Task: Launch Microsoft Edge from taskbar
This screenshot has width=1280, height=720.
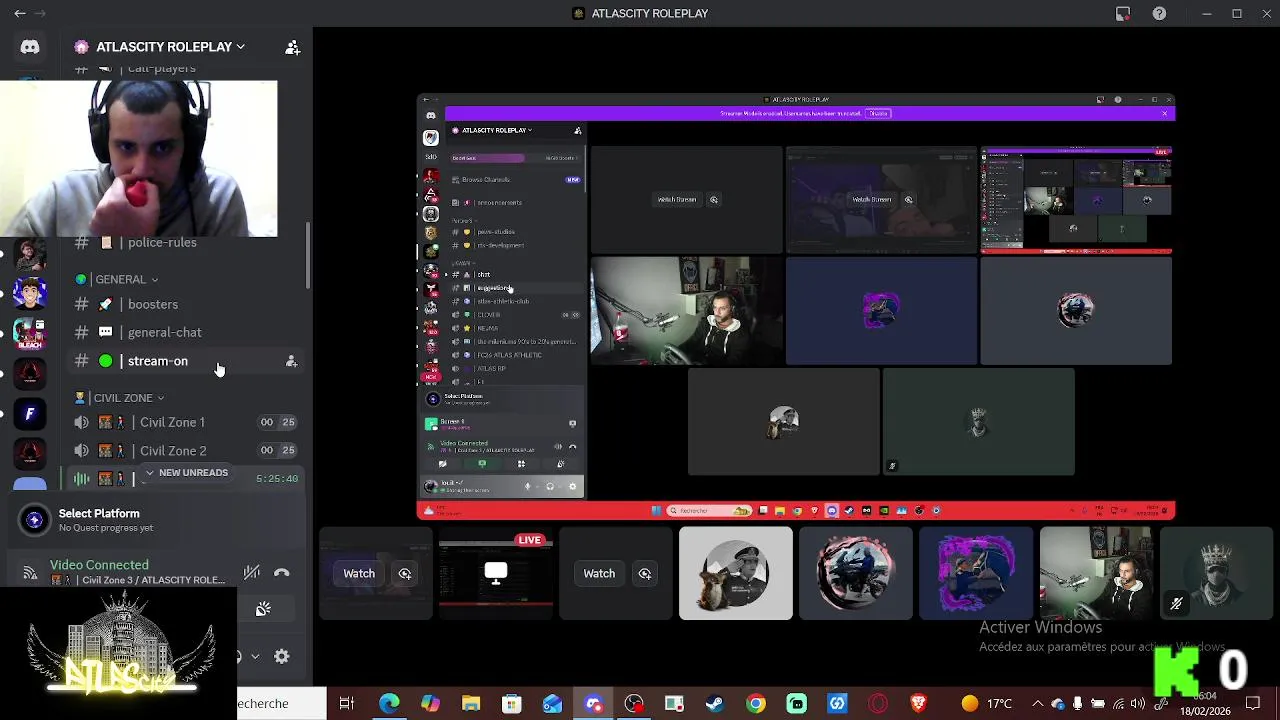Action: [389, 704]
